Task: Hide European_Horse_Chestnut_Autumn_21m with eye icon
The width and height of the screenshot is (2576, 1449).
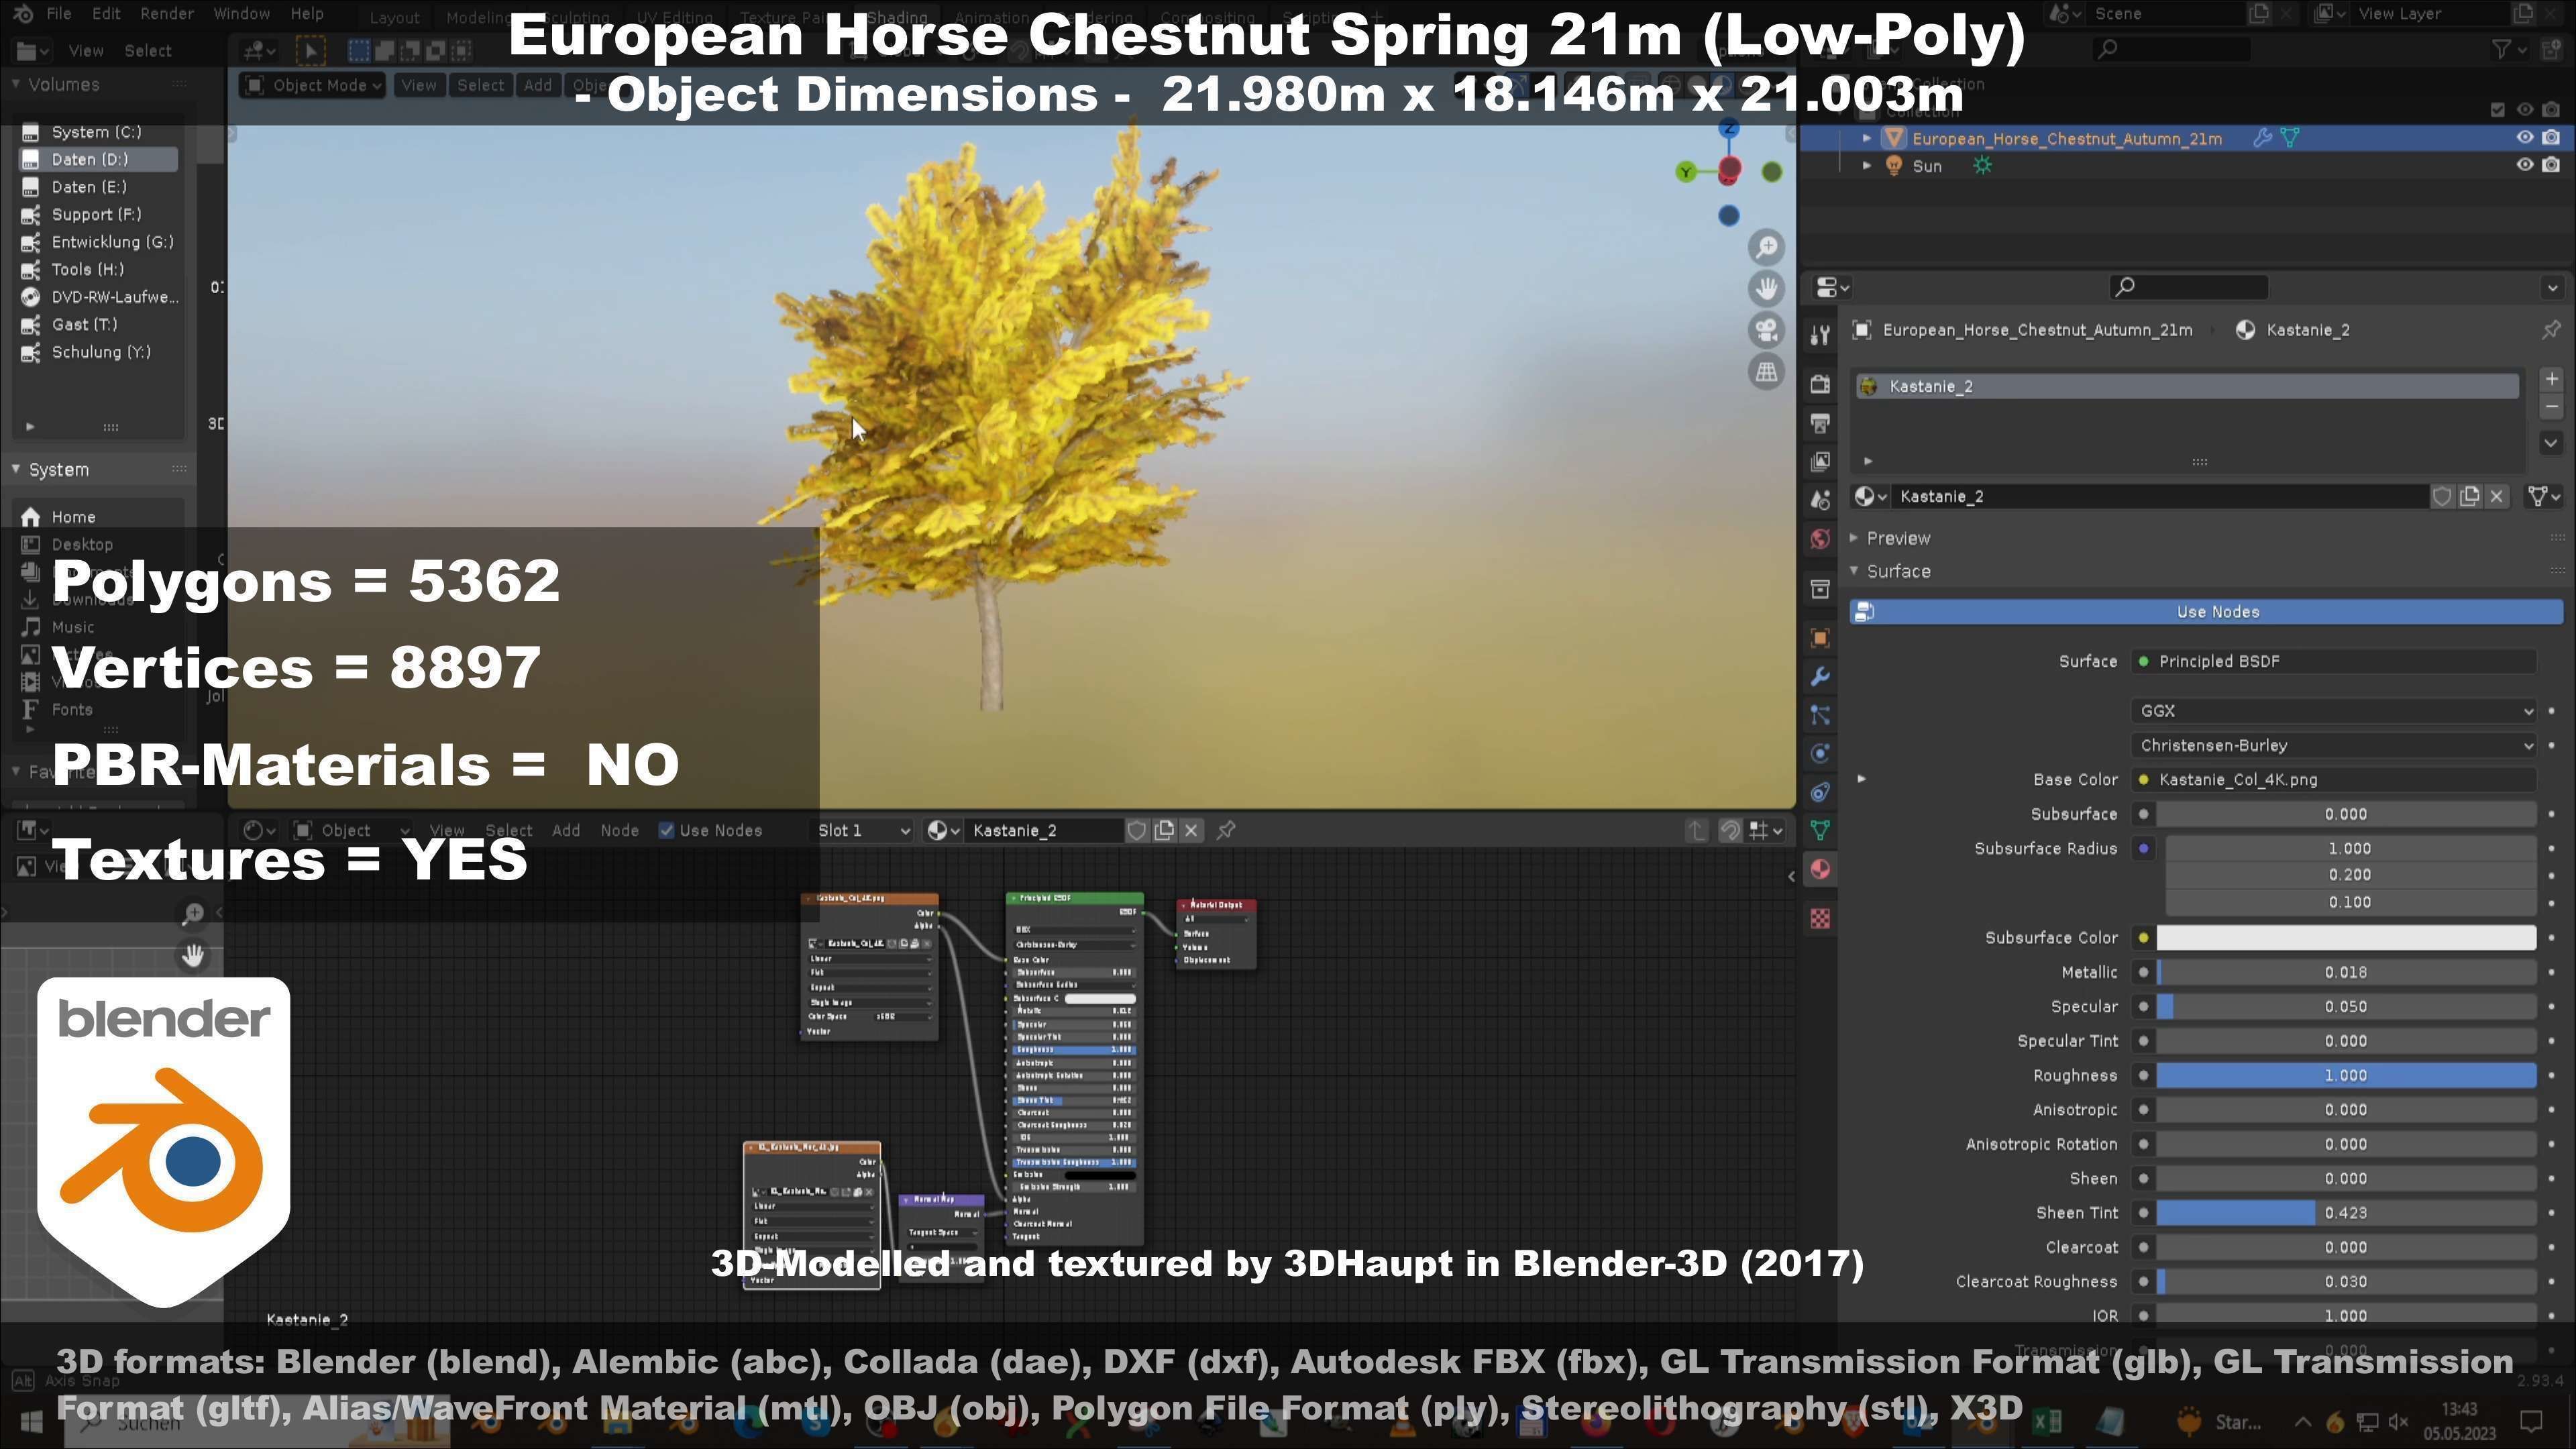Action: pyautogui.click(x=2524, y=138)
